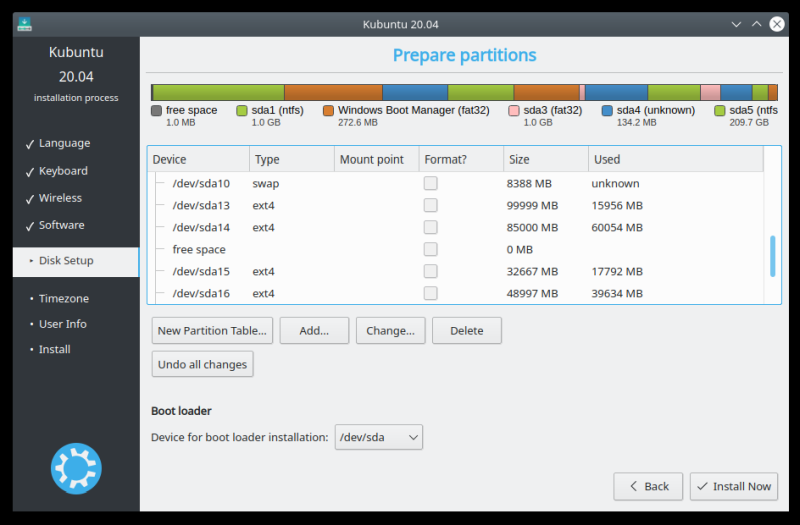Toggle Format checkbox in the free space row
800x525 pixels.
pyautogui.click(x=431, y=249)
